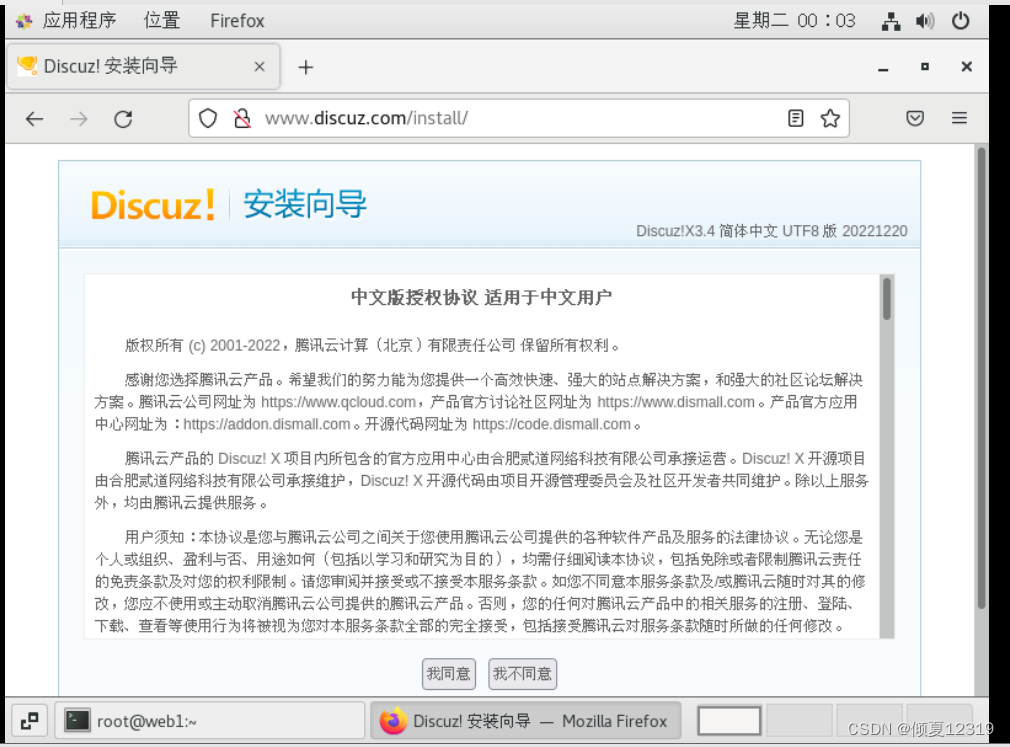Switch to Mozilla Firefox taskbar entry
Viewport: 1010px width, 747px height.
click(x=526, y=721)
